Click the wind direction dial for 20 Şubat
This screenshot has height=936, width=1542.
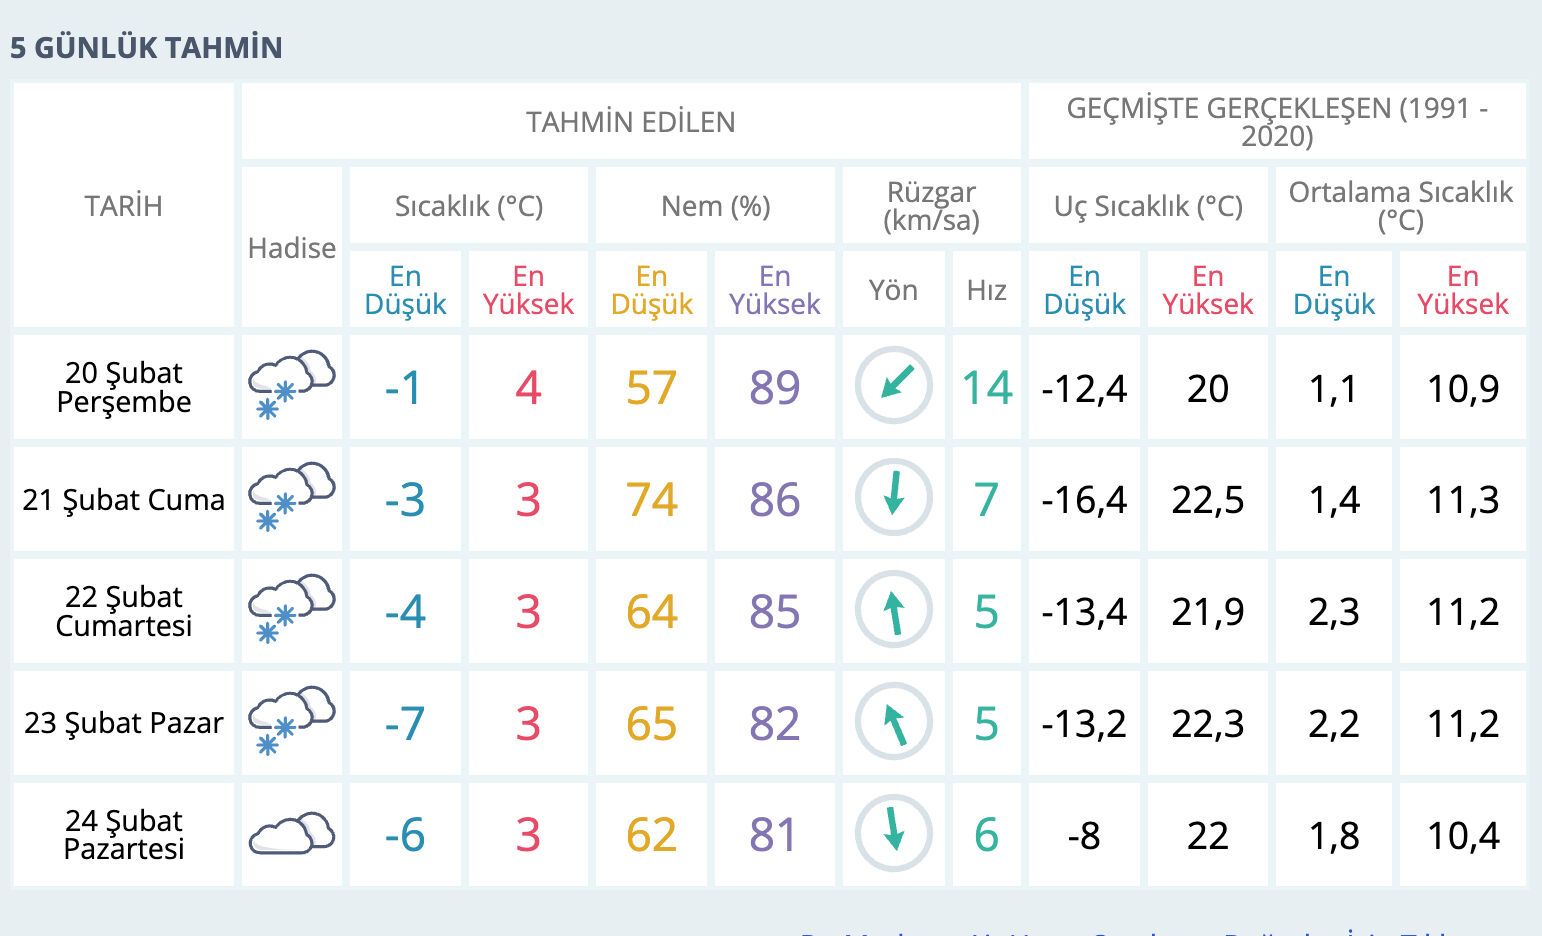[893, 385]
